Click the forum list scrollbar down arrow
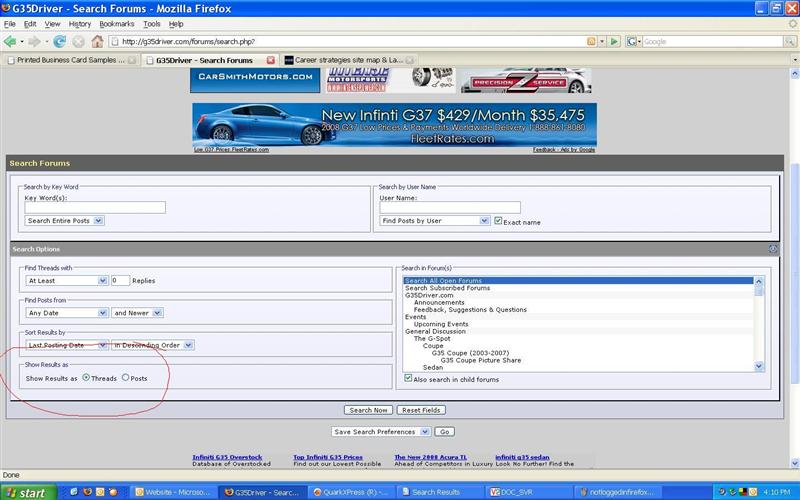800x500 pixels. (x=759, y=367)
